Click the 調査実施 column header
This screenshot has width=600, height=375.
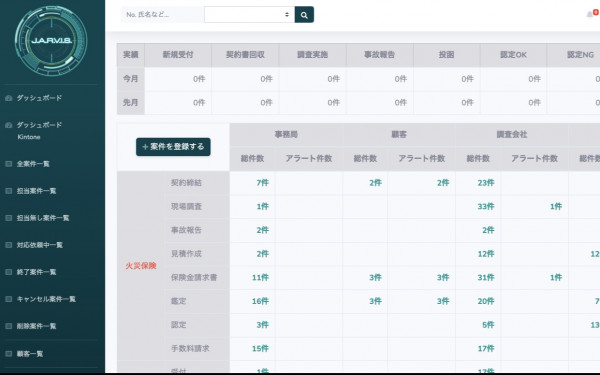point(312,55)
